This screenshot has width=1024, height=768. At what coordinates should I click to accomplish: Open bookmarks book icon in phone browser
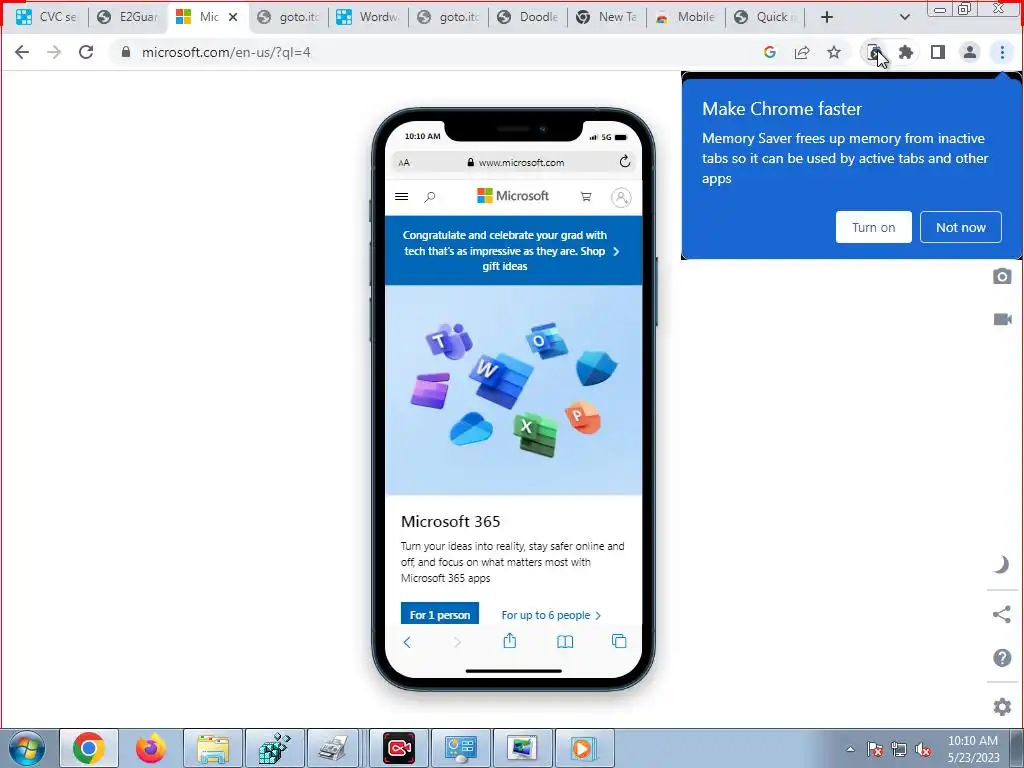tap(565, 643)
